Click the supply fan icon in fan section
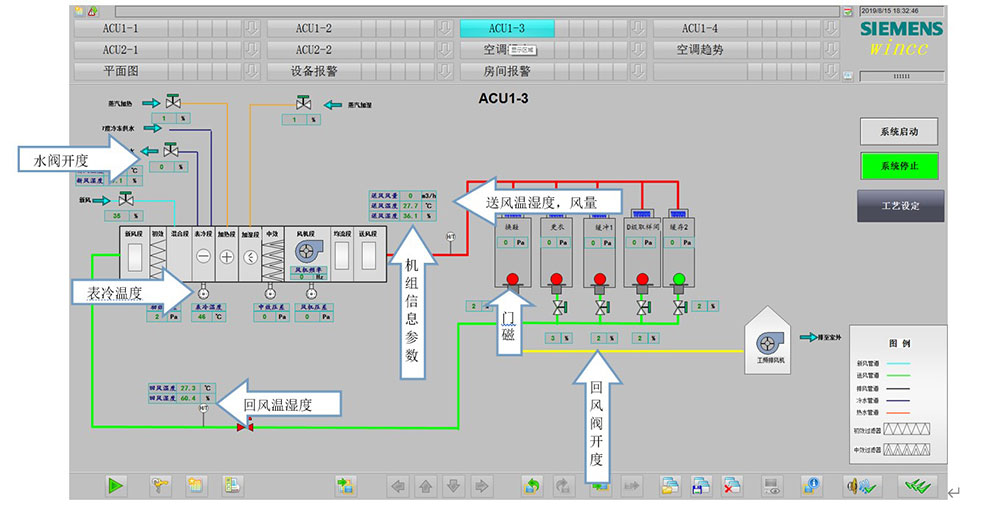1000x505 pixels. (309, 252)
